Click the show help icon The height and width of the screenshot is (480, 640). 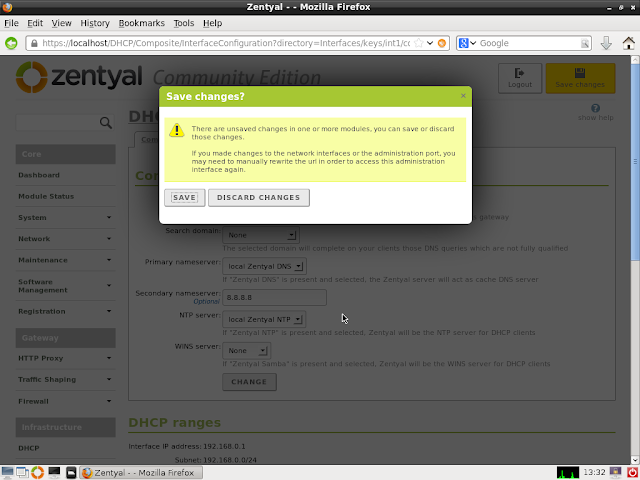point(596,108)
